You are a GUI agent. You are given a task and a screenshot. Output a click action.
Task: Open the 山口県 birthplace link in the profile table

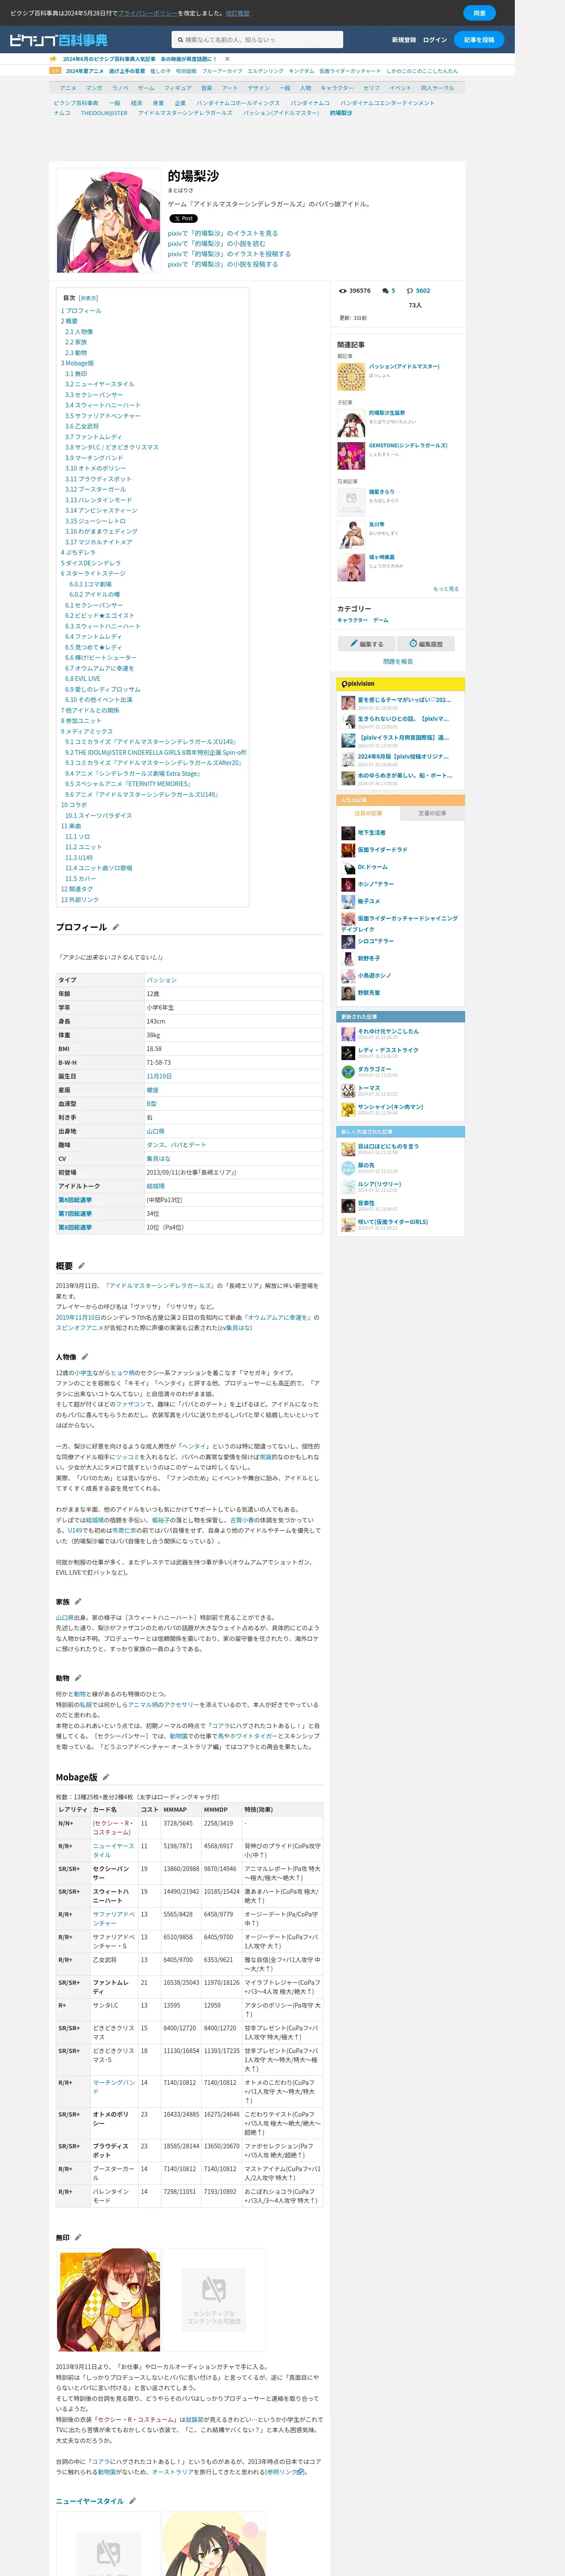click(156, 1131)
